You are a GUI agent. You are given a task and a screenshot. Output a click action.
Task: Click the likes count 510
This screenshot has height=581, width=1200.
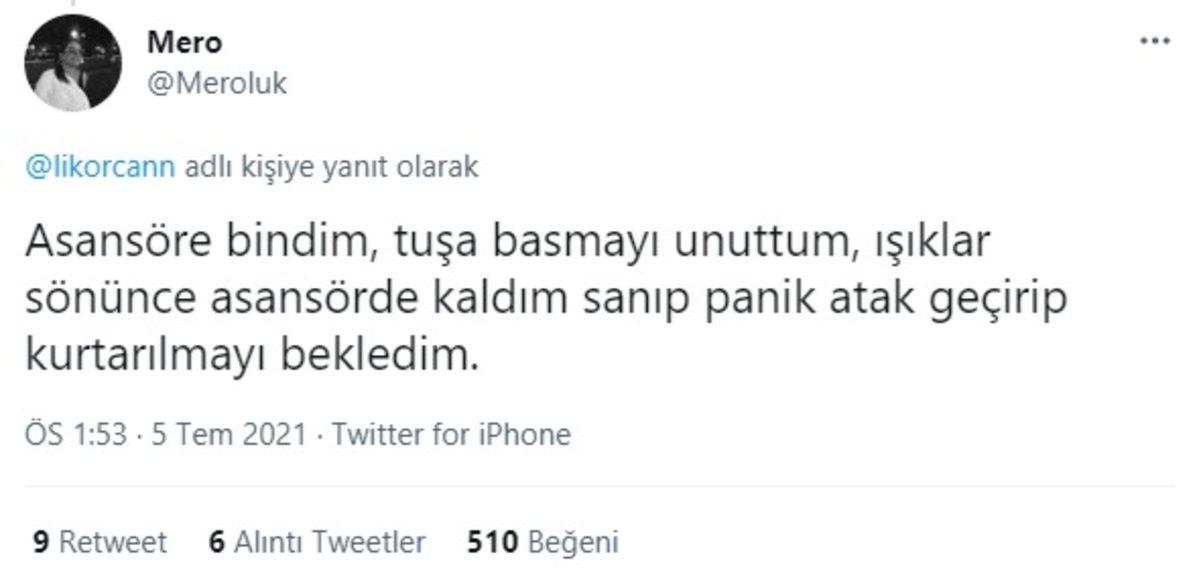(x=492, y=542)
